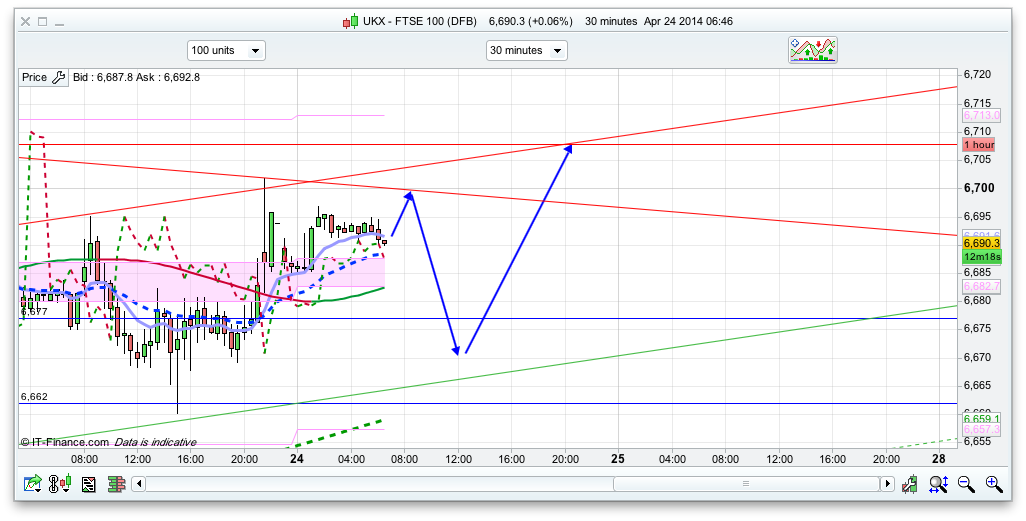1026x521 pixels.
Task: Click the candlestick icon in title bar
Action: point(349,21)
